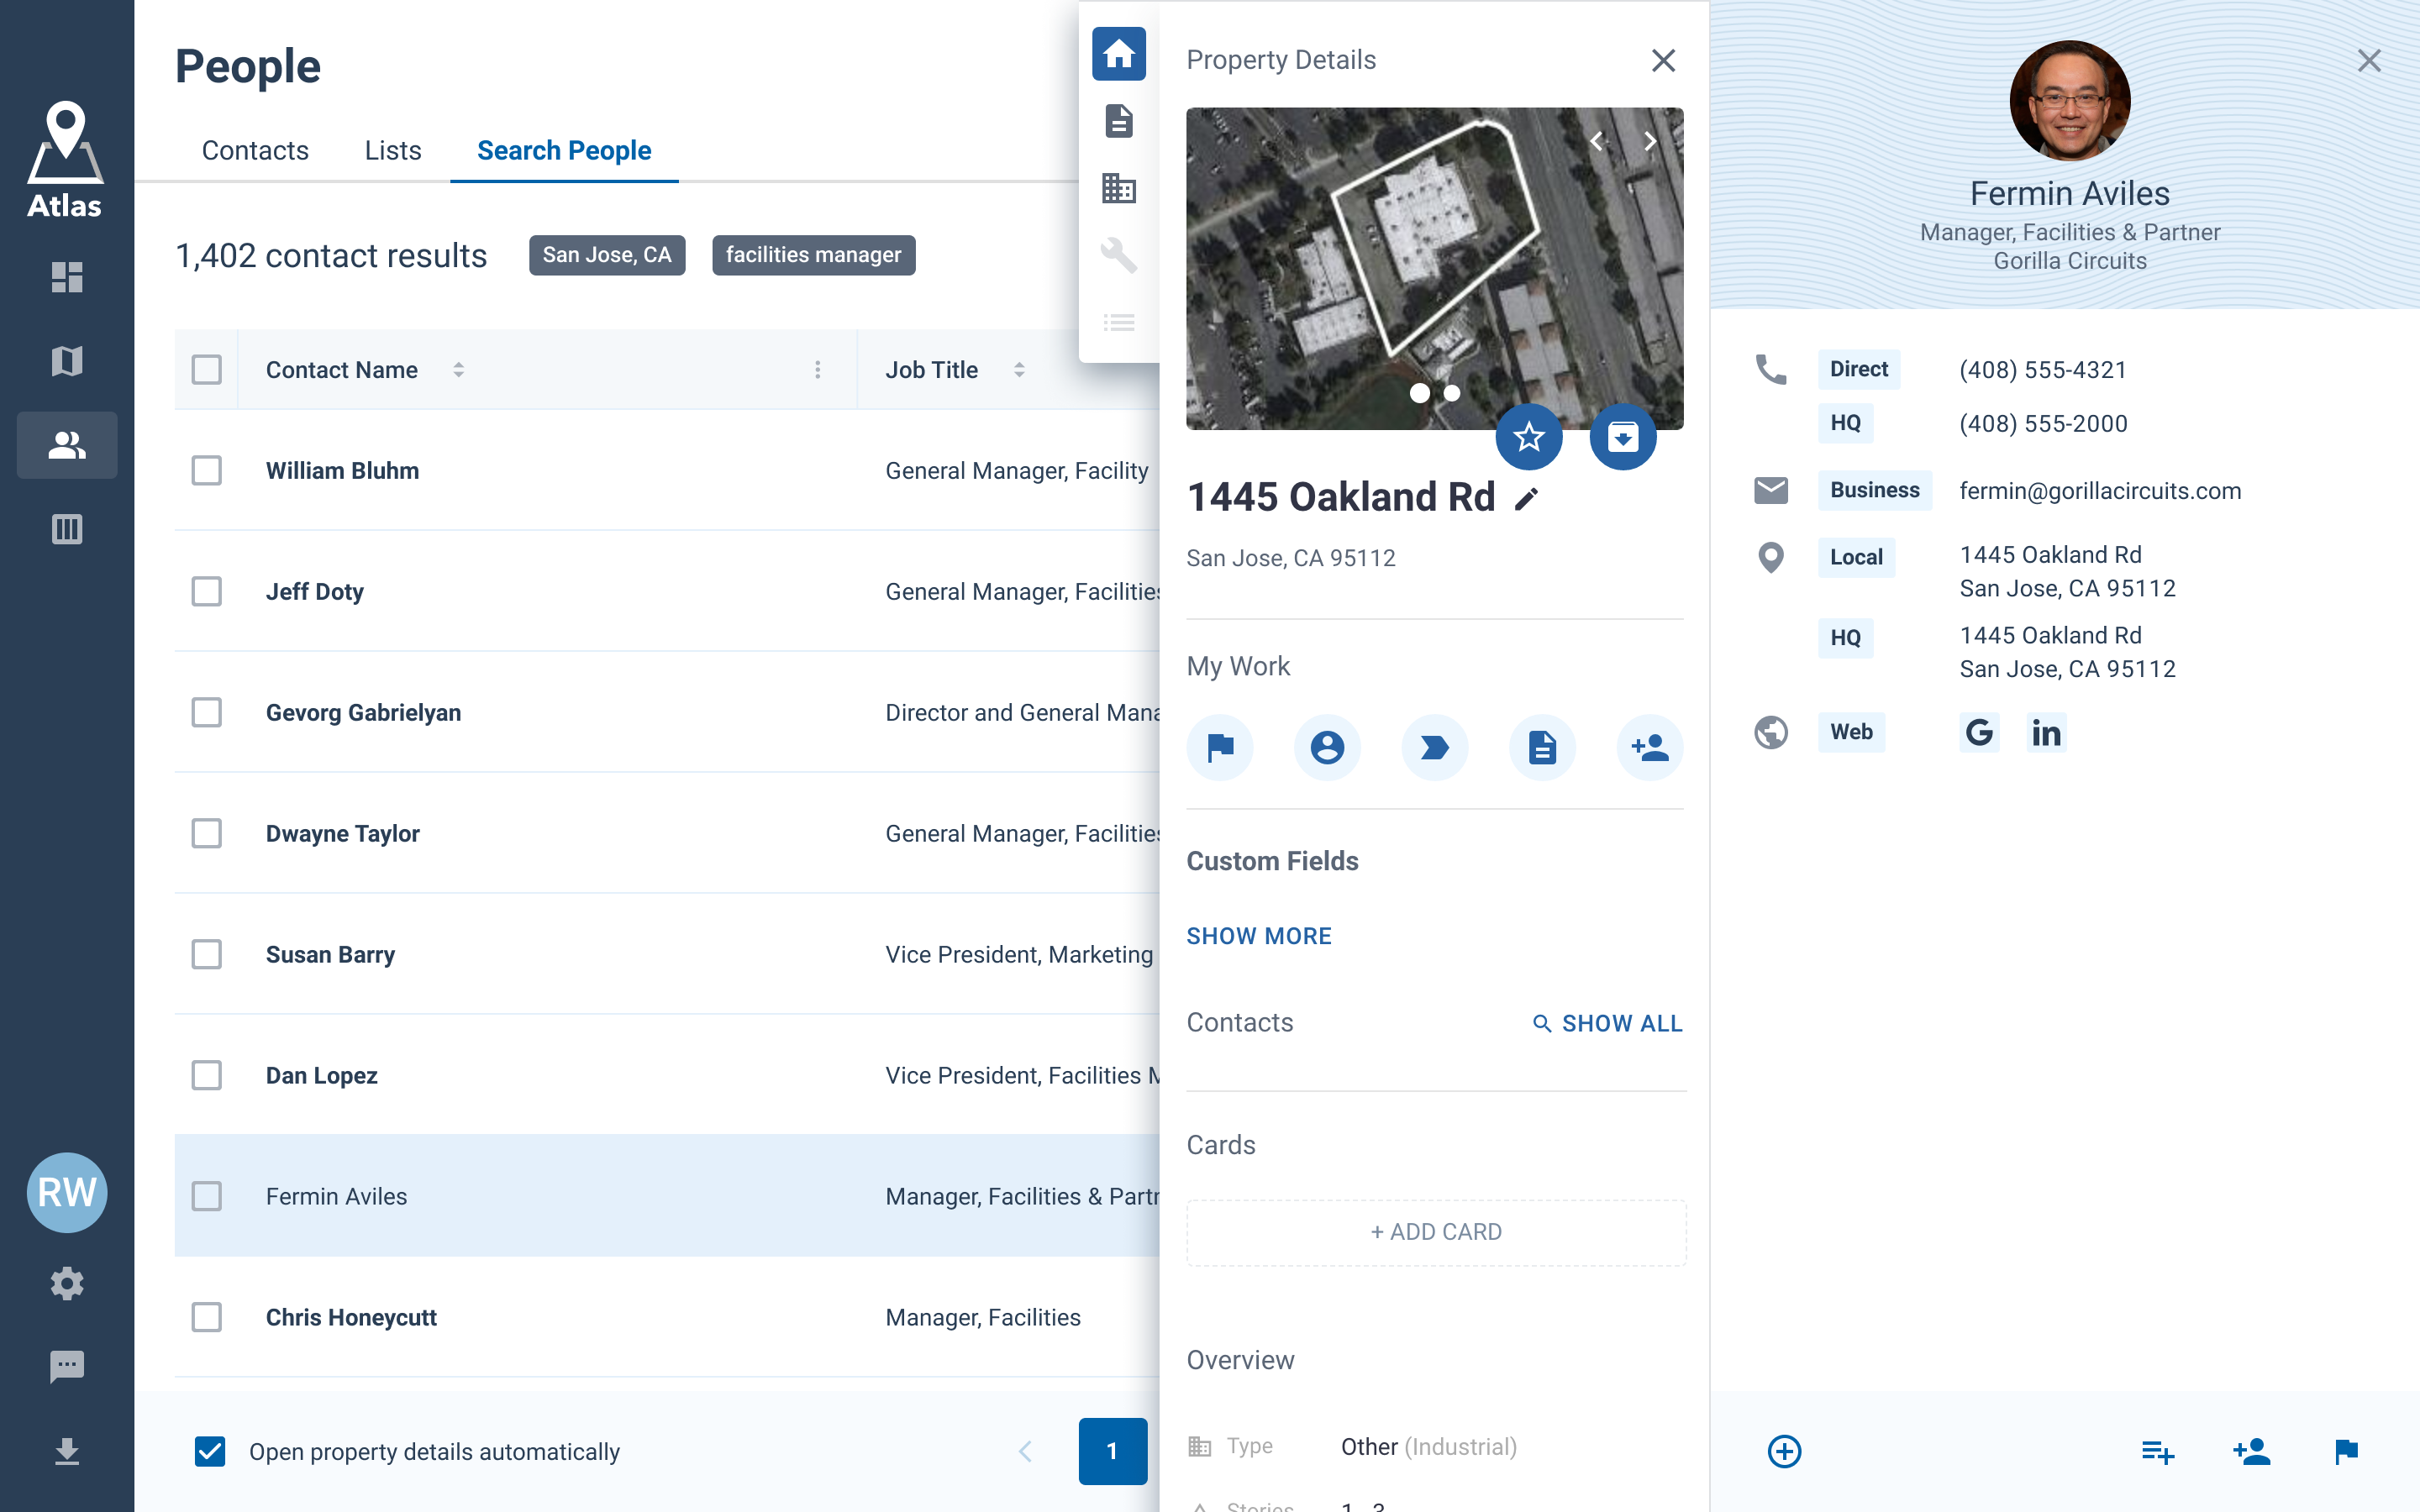Check the box next to William Bluhm
Screen dimensions: 2420x1512
207,471
